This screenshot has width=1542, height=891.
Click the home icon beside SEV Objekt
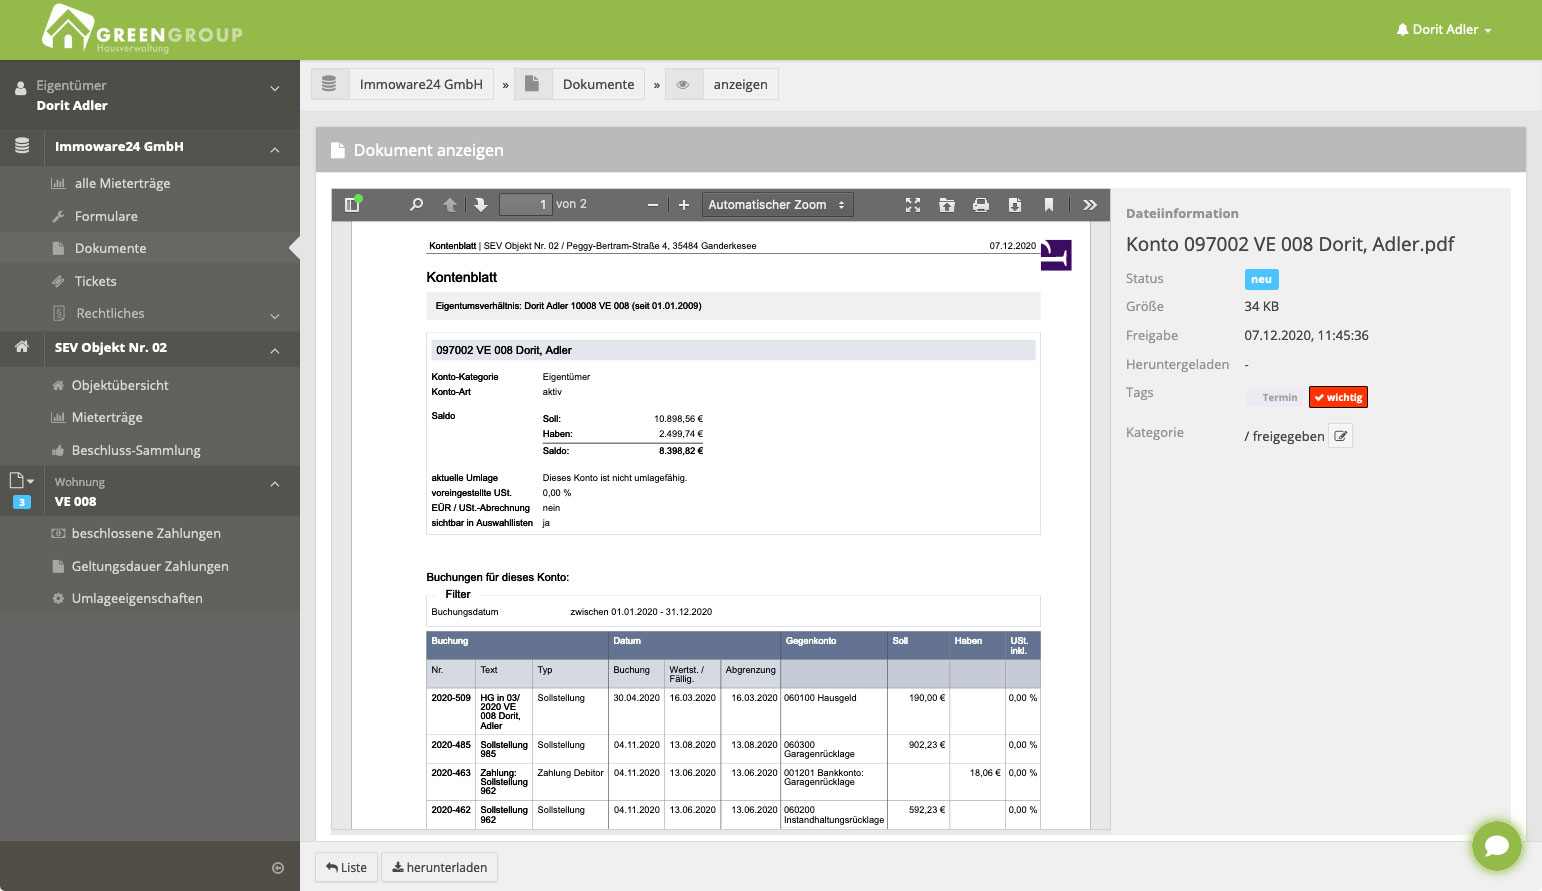tap(22, 347)
